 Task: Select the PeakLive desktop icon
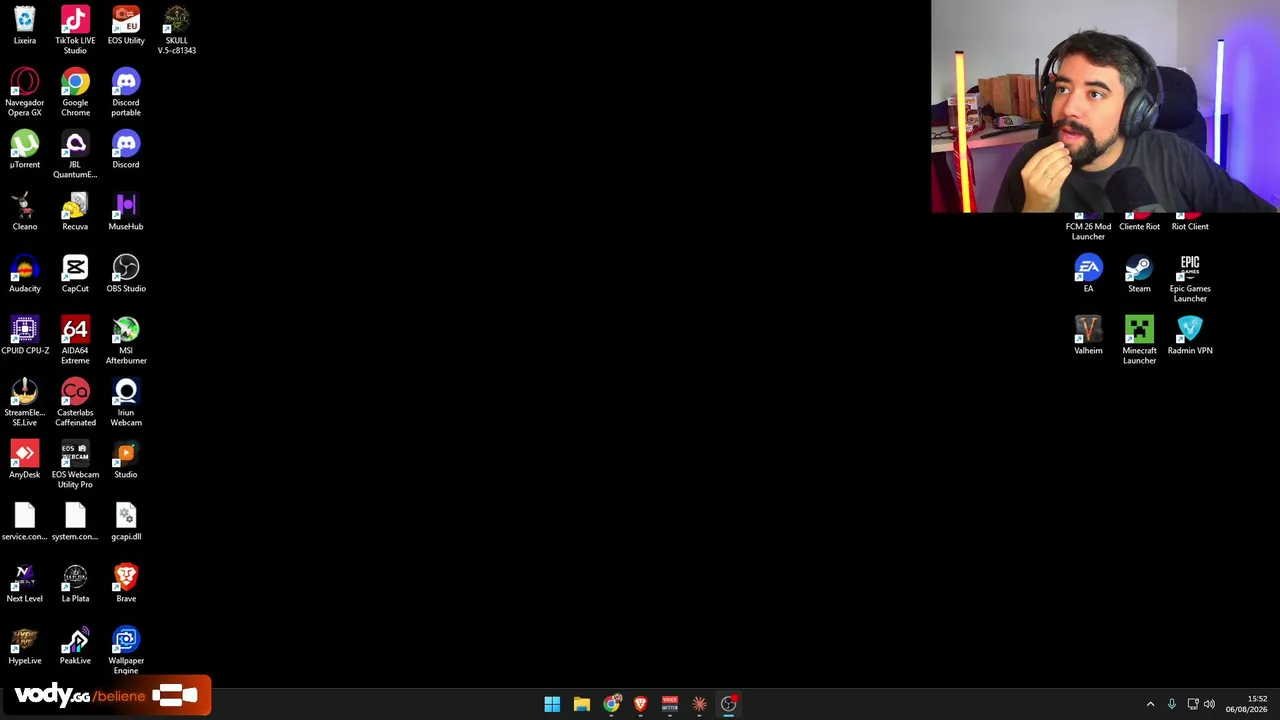coord(75,640)
